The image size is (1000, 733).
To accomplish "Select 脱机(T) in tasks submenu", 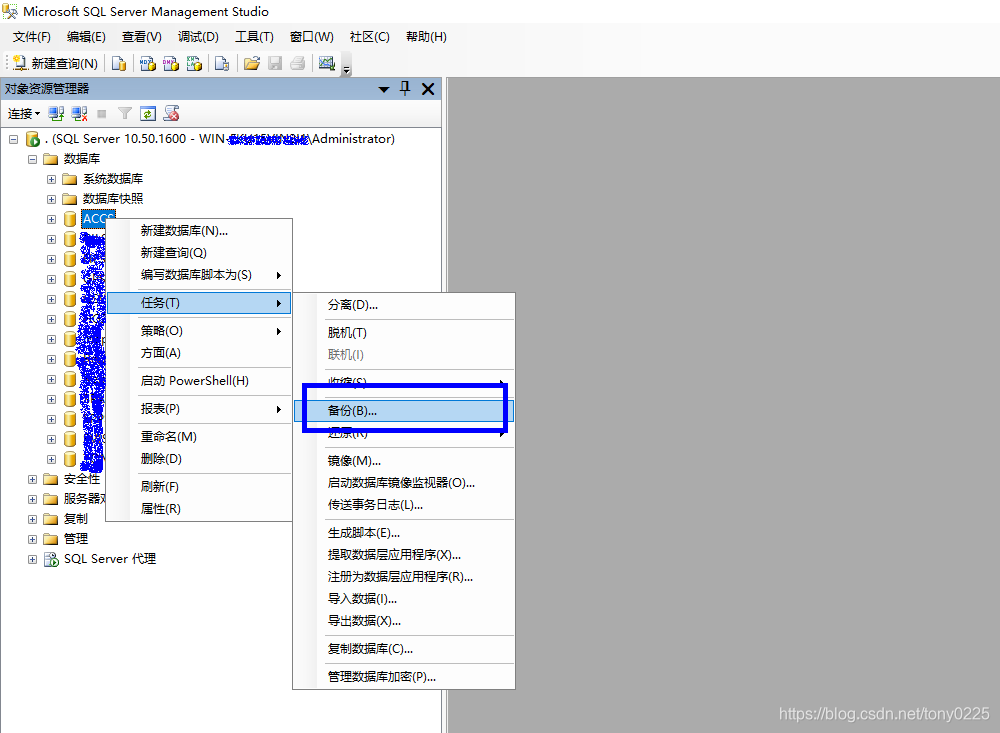I will pos(404,333).
